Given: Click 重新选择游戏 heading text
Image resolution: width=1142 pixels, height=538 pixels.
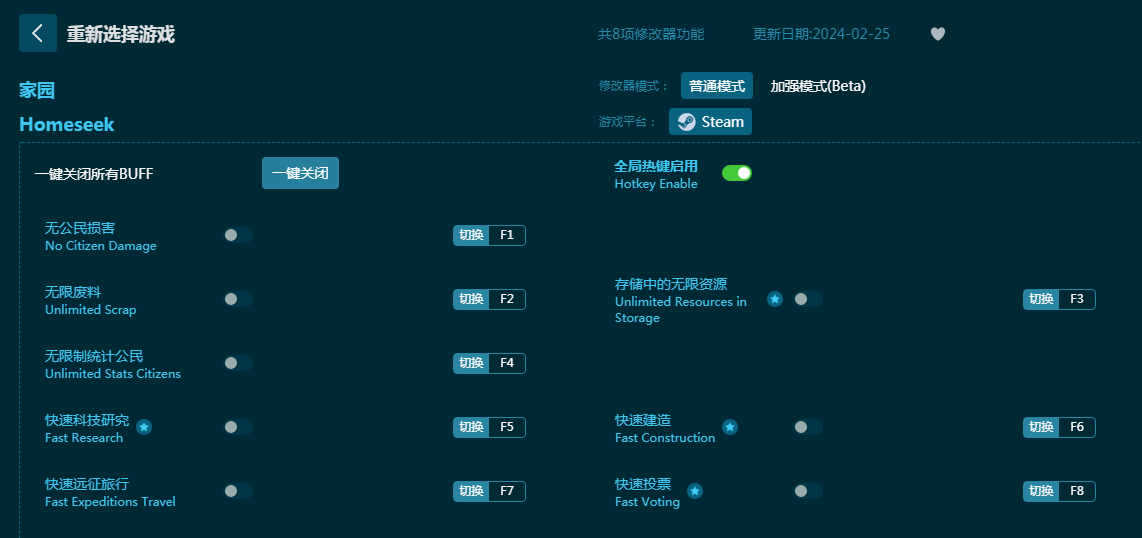Looking at the screenshot, I should [121, 34].
